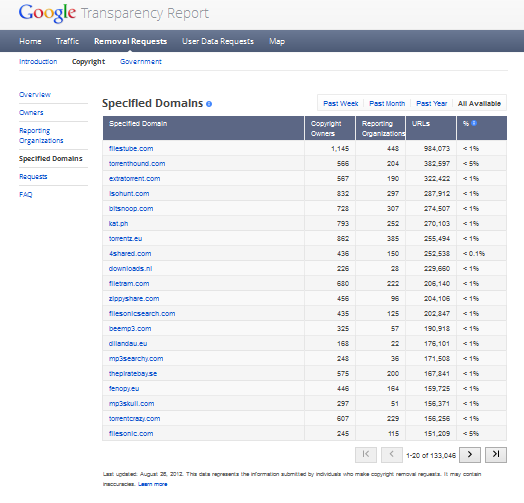Open the Home nav item
Viewport: 524px width, 503px height.
tap(30, 41)
